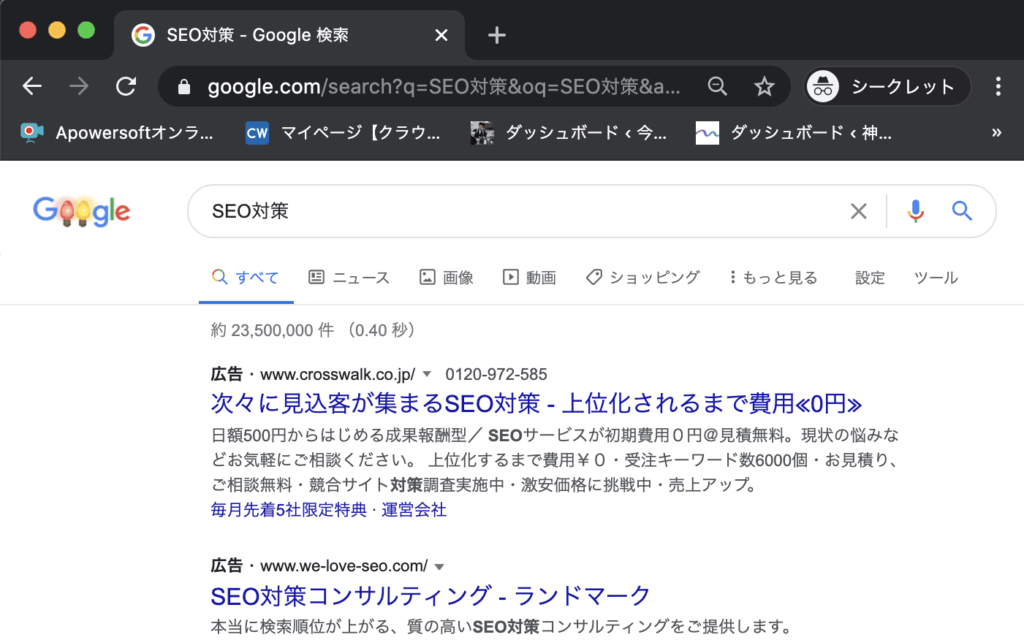Click the 0120-972-585 phone number
The image size is (1024, 640).
click(x=496, y=374)
